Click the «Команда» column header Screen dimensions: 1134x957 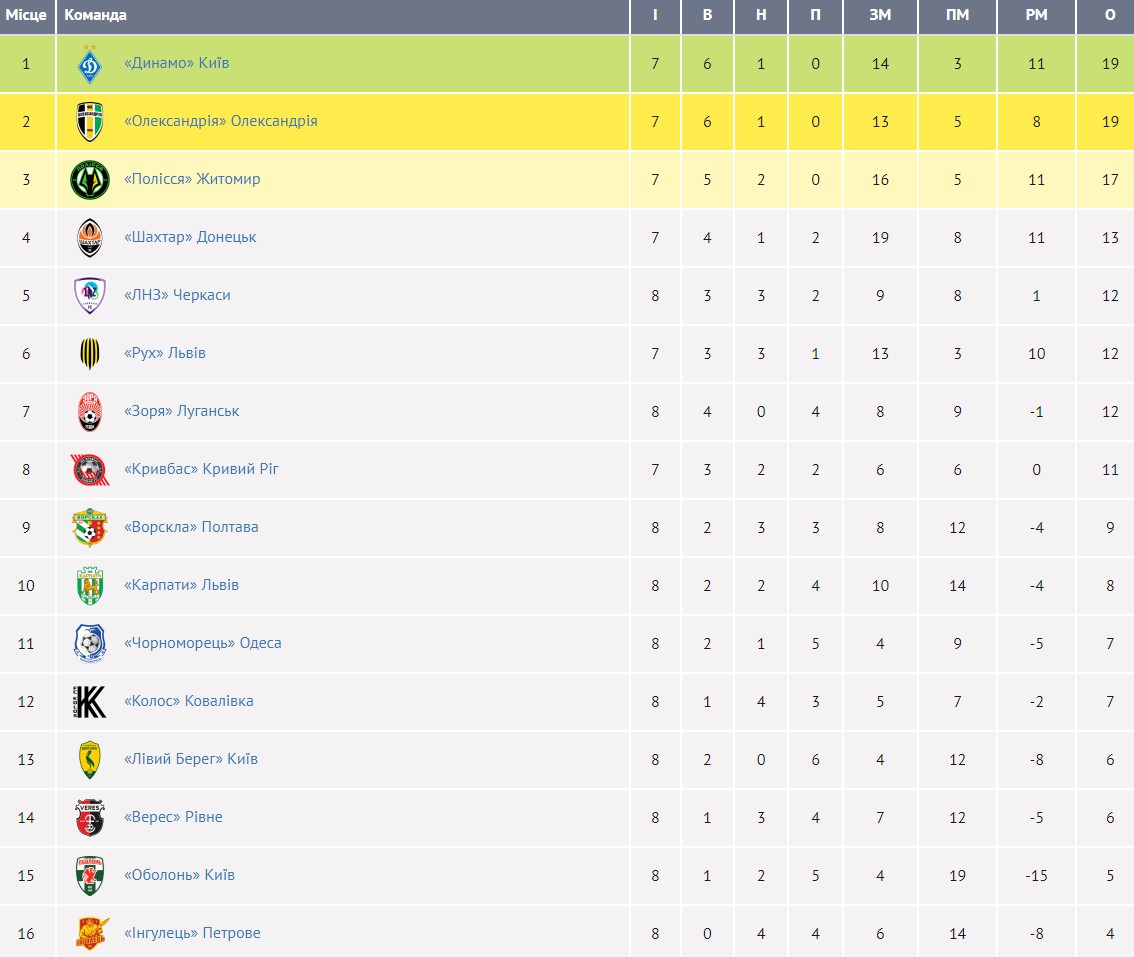tap(96, 16)
